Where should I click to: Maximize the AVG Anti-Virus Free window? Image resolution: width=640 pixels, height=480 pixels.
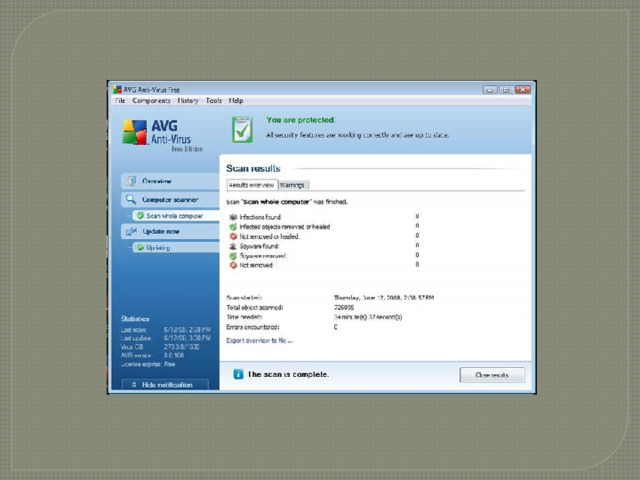[506, 89]
